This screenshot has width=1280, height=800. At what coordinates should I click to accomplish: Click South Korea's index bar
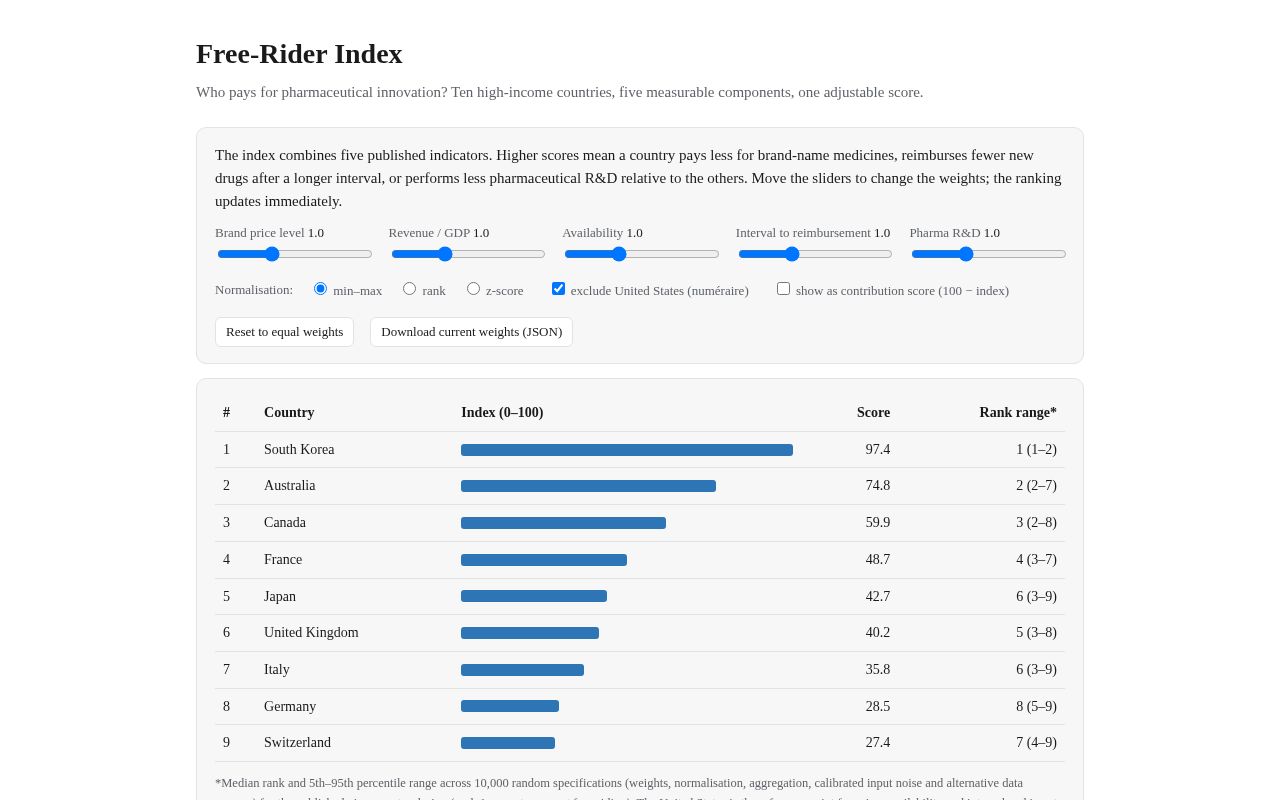pyautogui.click(x=627, y=450)
